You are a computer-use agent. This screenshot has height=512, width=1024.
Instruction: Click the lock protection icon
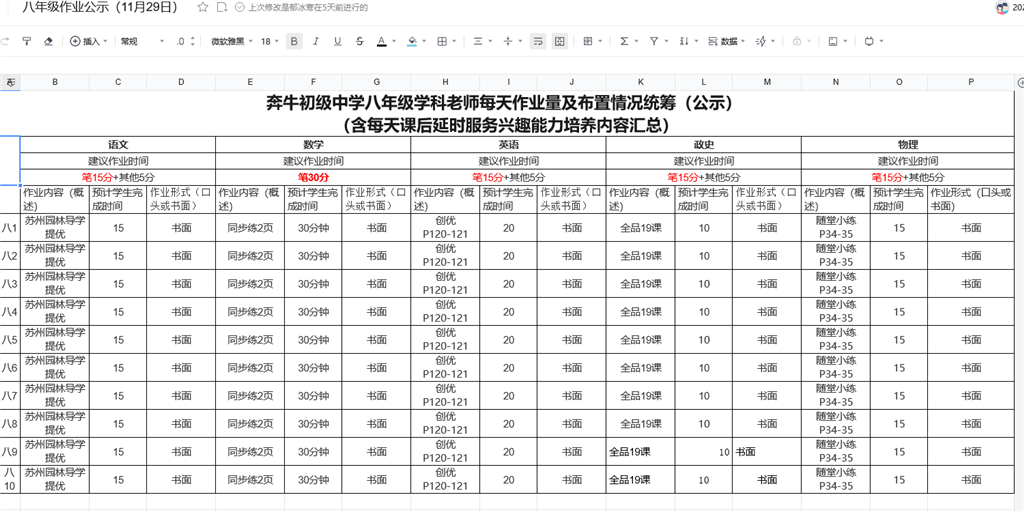coord(797,41)
